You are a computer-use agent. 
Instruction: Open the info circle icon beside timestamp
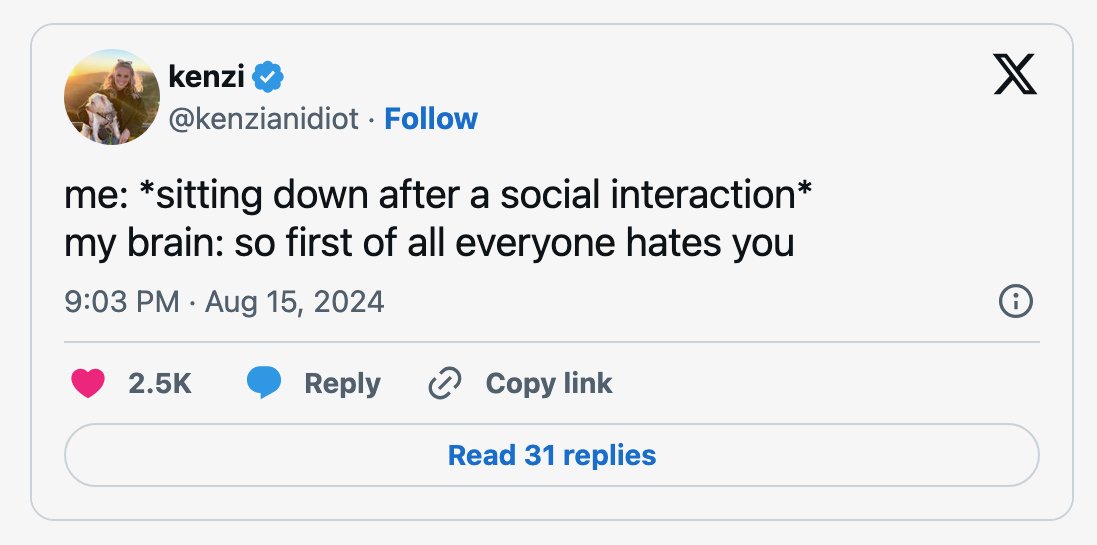[1015, 302]
